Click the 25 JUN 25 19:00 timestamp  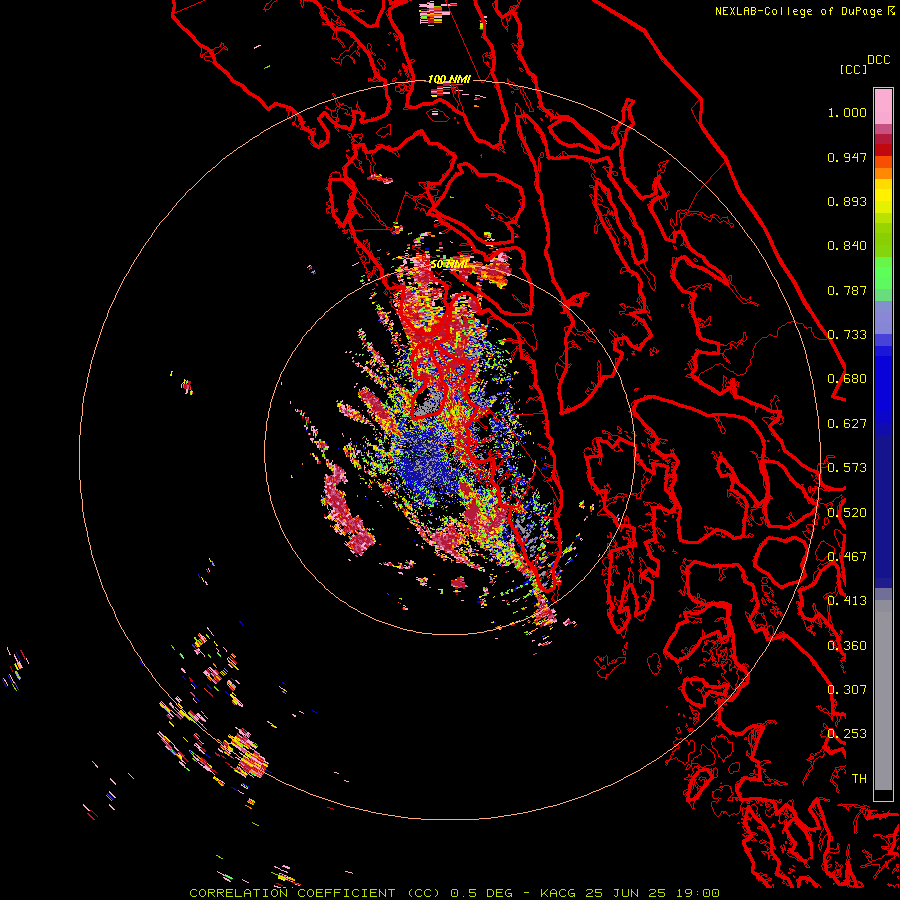[653, 893]
